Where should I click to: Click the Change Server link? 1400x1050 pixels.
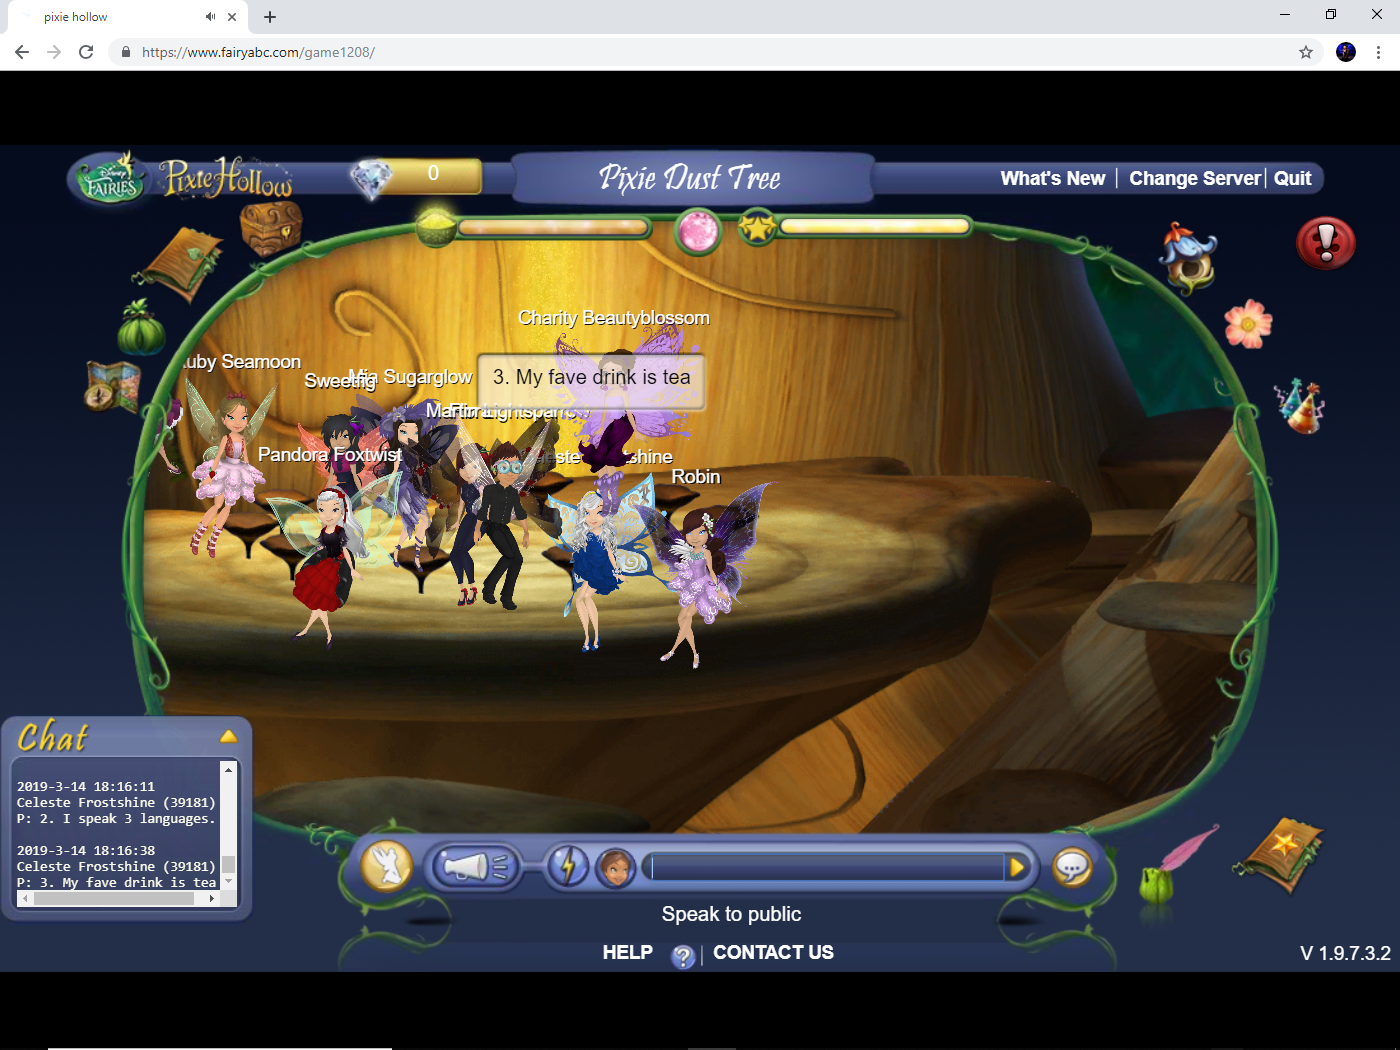tap(1194, 178)
